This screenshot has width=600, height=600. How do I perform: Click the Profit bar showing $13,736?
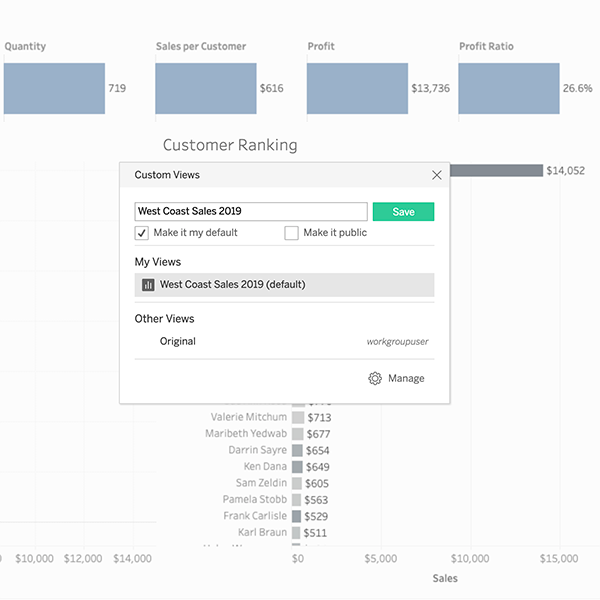point(357,88)
